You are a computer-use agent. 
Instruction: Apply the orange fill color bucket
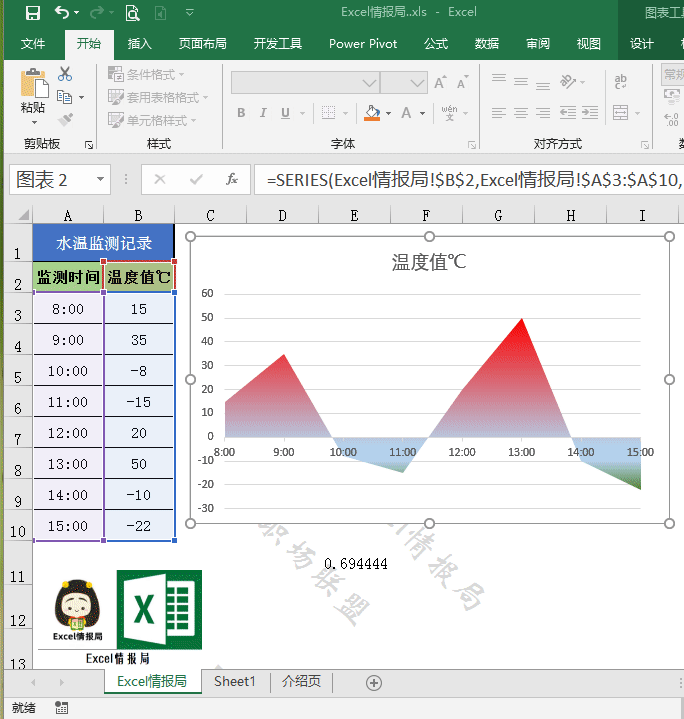tap(372, 113)
